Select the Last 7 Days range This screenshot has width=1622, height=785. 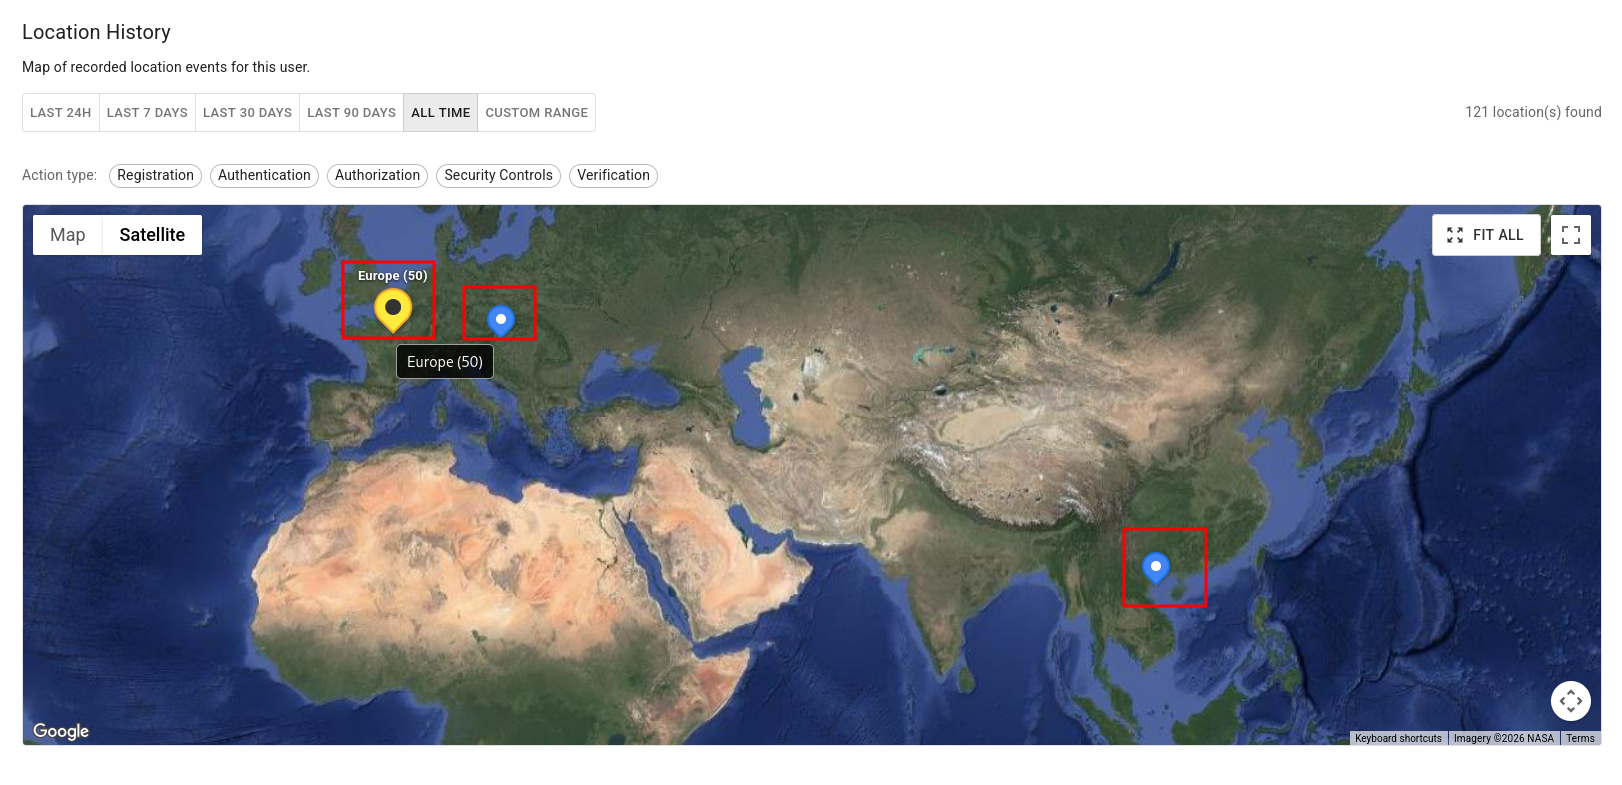tap(147, 113)
